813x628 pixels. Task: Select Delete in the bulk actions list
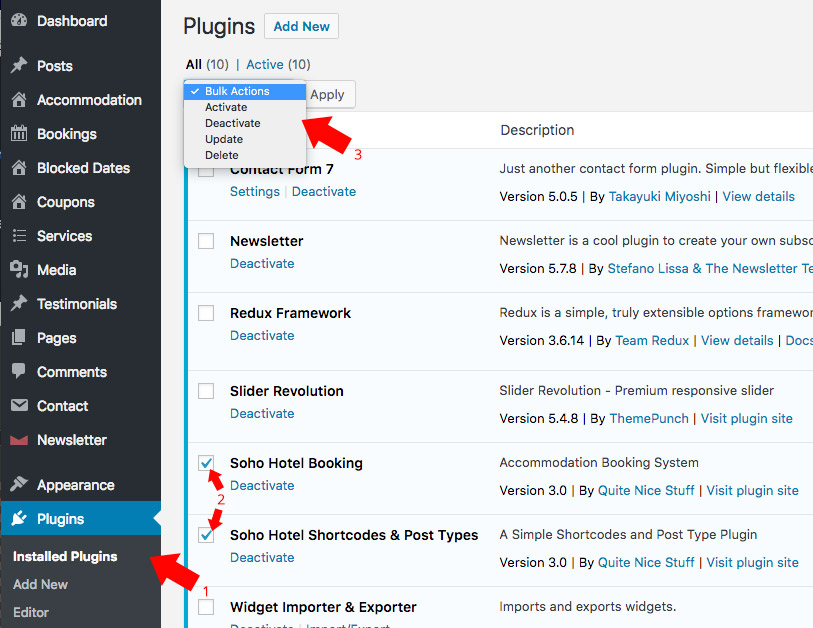tap(222, 155)
